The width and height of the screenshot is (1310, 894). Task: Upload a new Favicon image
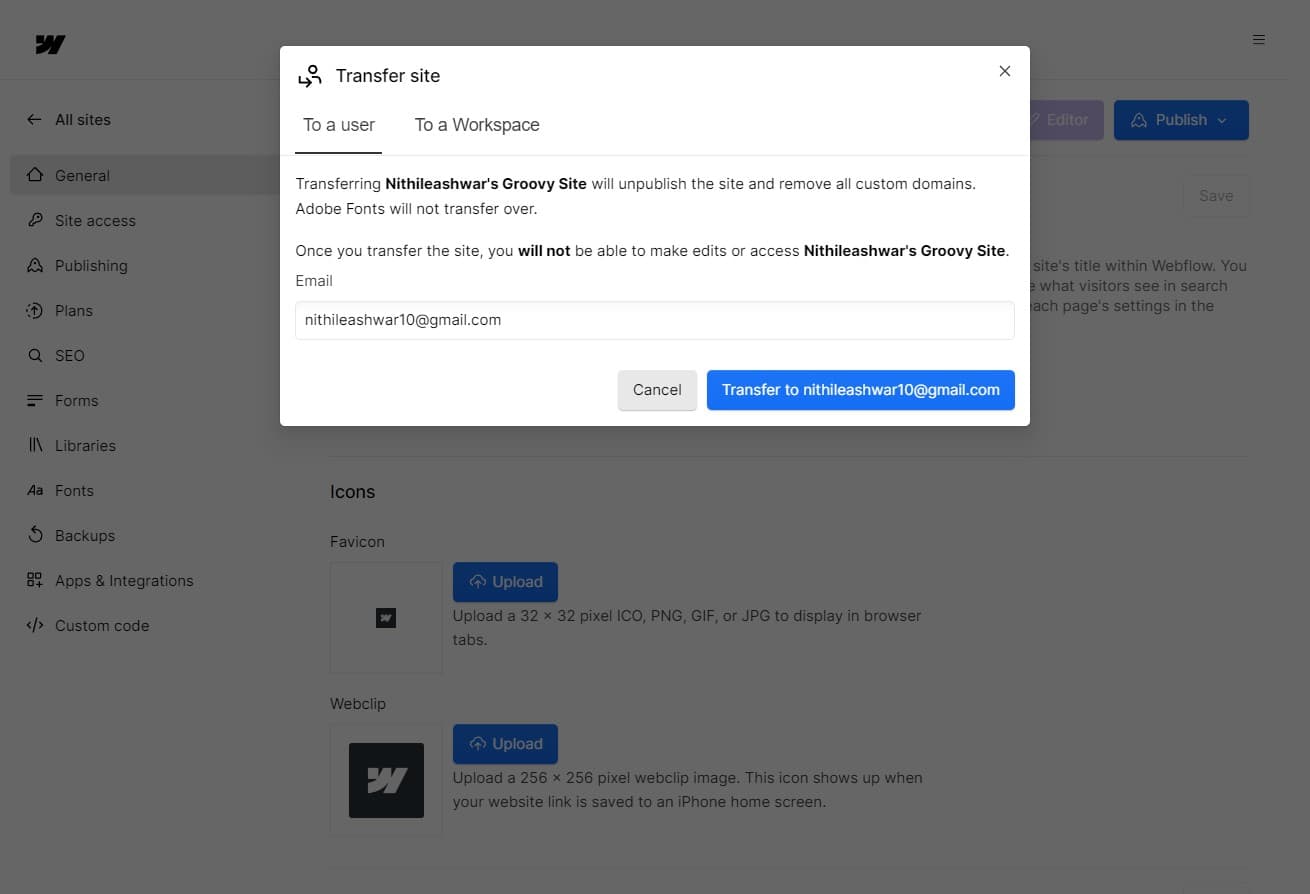point(505,581)
